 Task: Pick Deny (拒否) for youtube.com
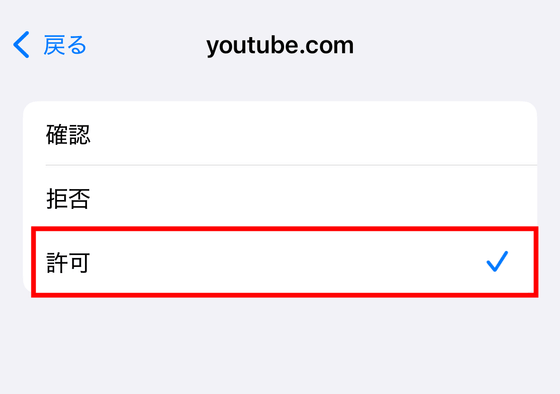click(280, 197)
